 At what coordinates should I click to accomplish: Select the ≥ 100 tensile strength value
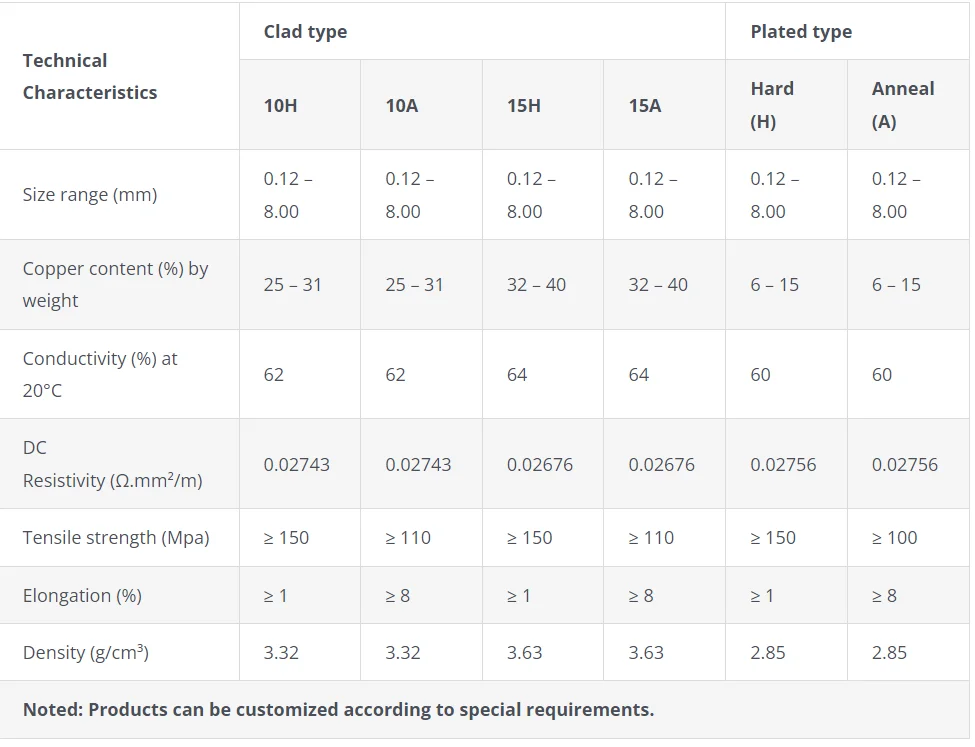tap(894, 538)
